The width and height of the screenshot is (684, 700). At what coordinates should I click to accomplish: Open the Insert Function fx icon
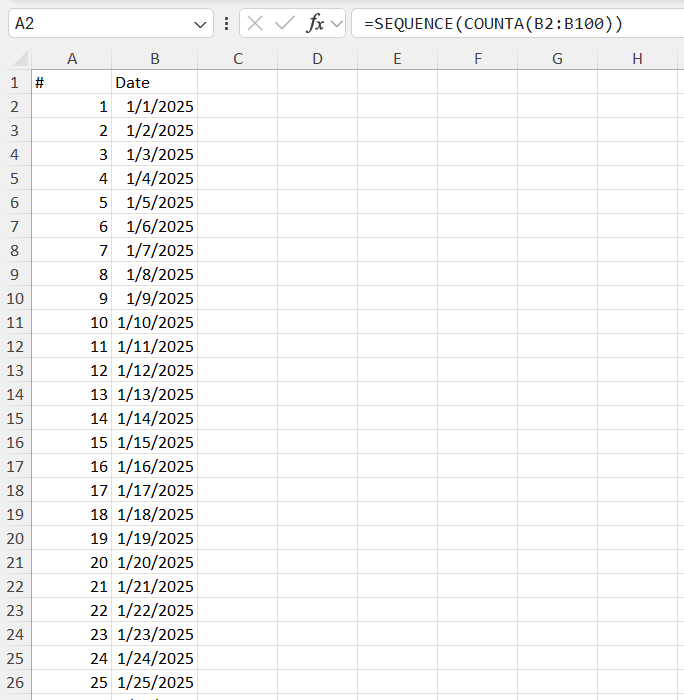coord(315,23)
